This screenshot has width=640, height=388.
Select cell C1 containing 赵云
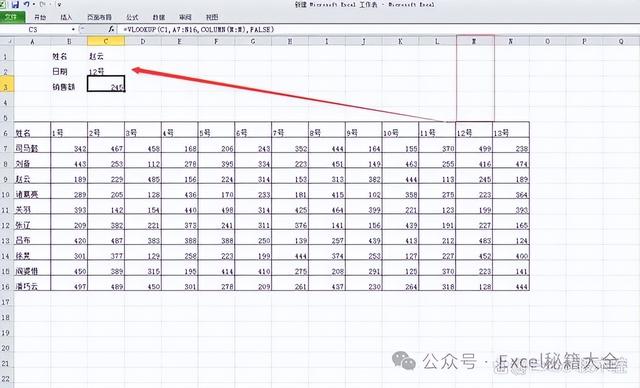pyautogui.click(x=106, y=56)
